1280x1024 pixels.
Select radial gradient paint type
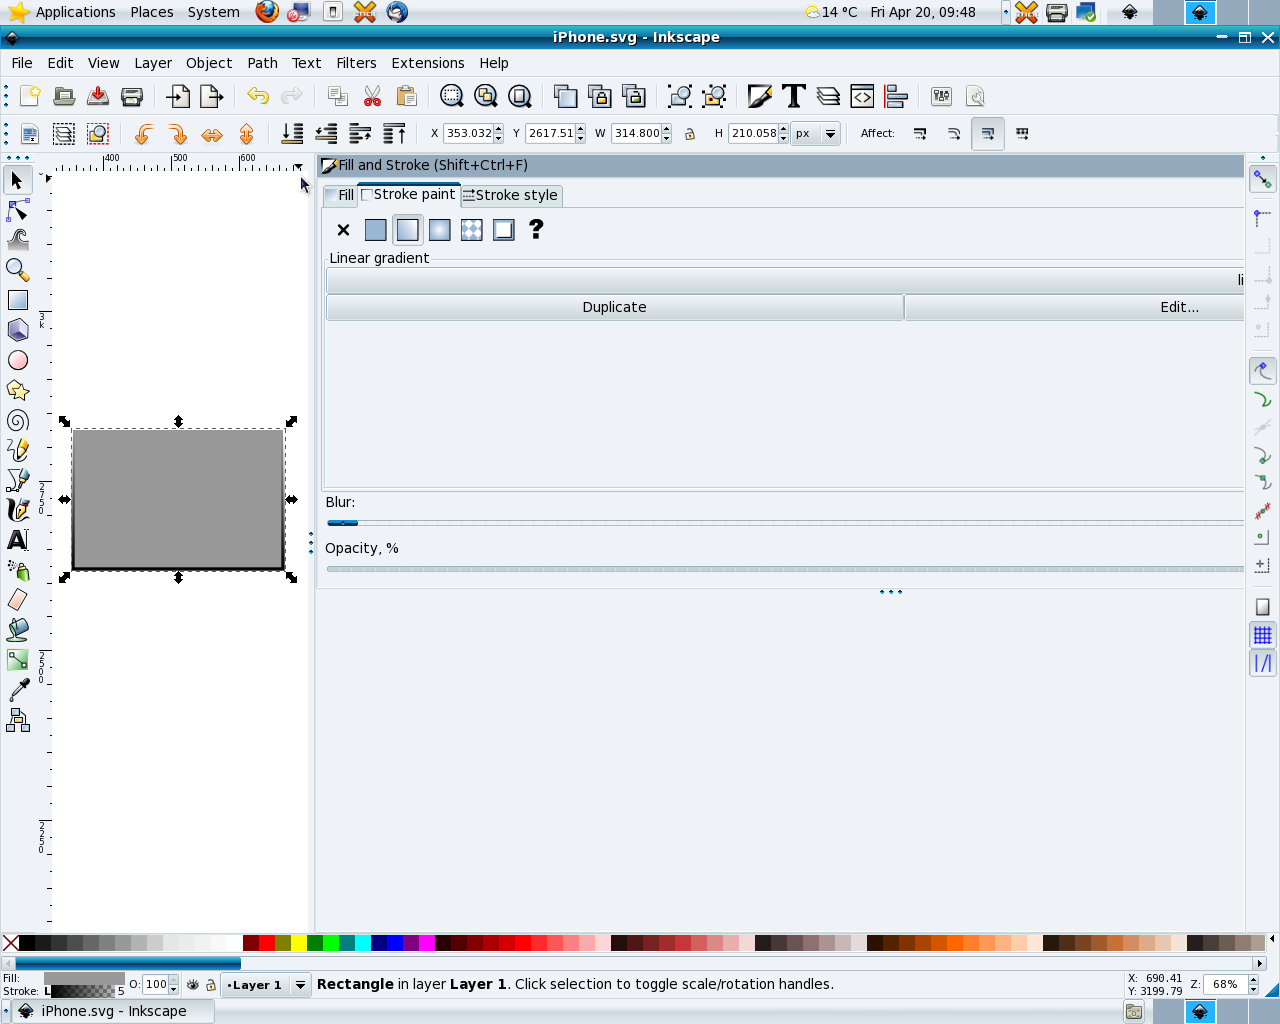click(x=439, y=230)
